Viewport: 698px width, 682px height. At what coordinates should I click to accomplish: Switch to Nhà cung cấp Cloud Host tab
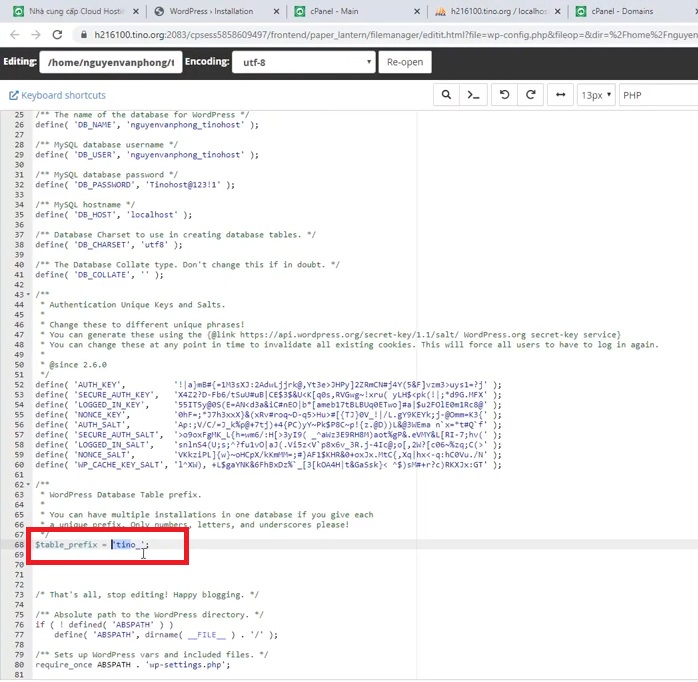[76, 11]
